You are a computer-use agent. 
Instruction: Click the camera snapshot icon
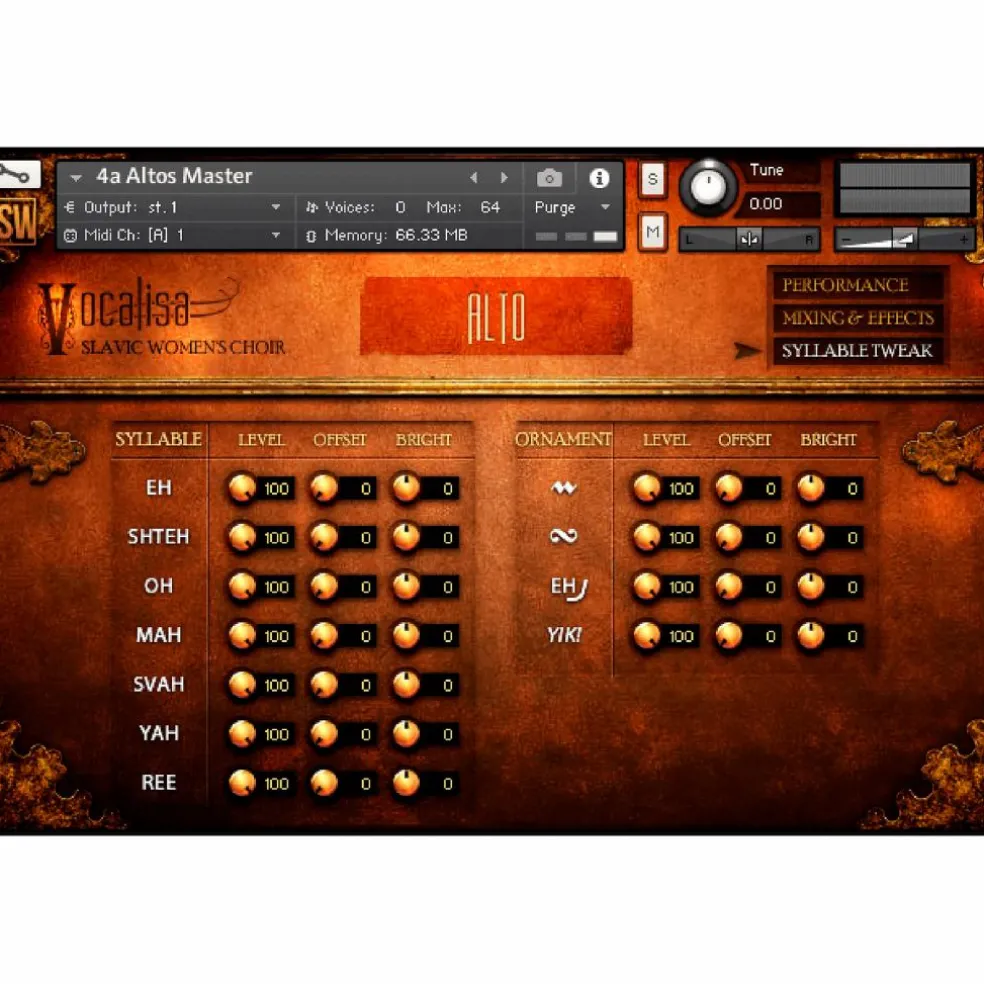click(549, 178)
